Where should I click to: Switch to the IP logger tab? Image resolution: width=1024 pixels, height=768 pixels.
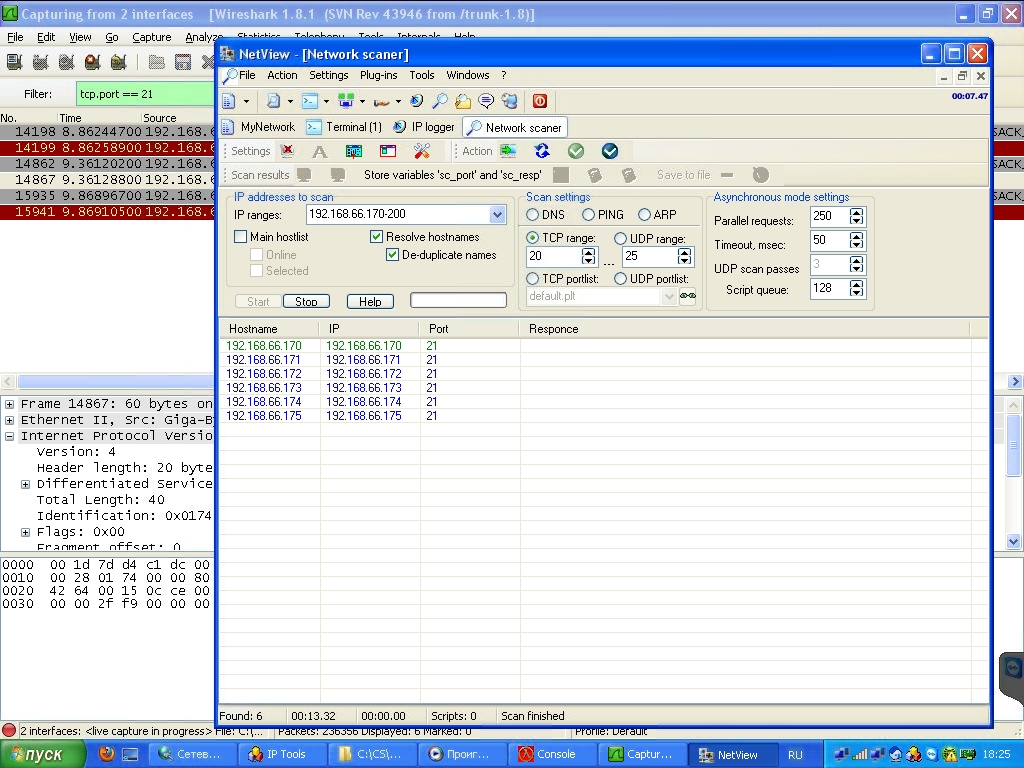[x=424, y=127]
